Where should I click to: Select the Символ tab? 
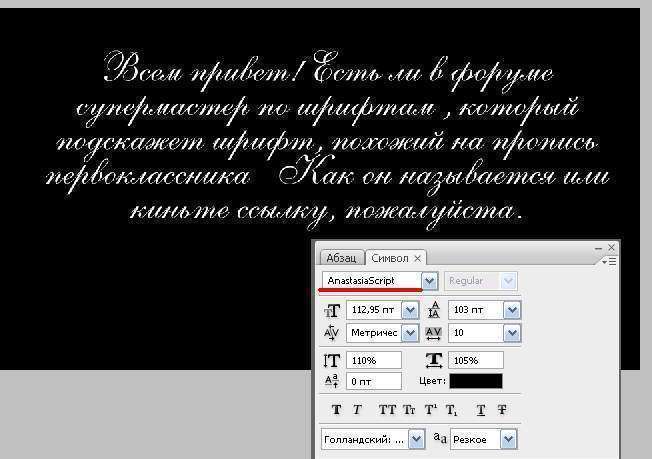(x=389, y=258)
